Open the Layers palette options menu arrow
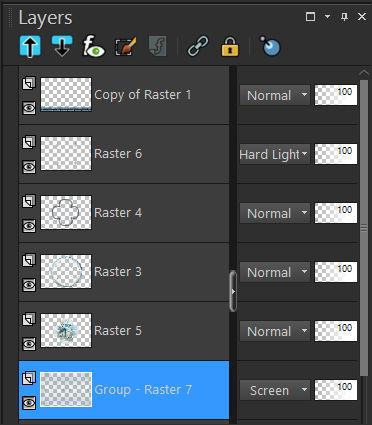The image size is (372, 425). click(327, 16)
